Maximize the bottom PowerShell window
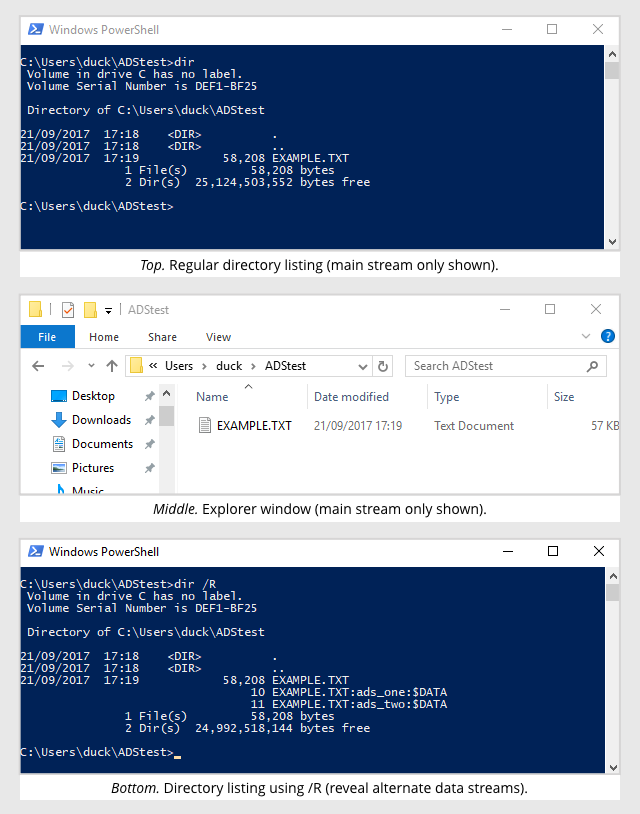Viewport: 640px width, 814px height. coord(553,551)
